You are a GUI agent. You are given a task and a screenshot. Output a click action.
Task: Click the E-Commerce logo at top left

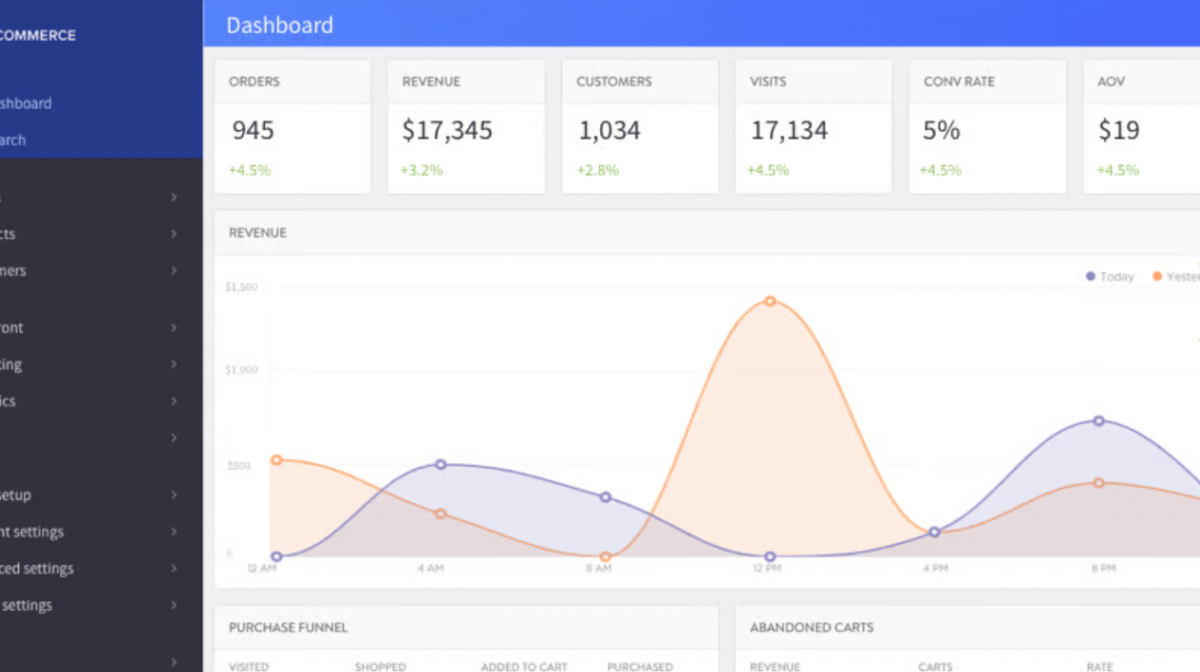[38, 35]
